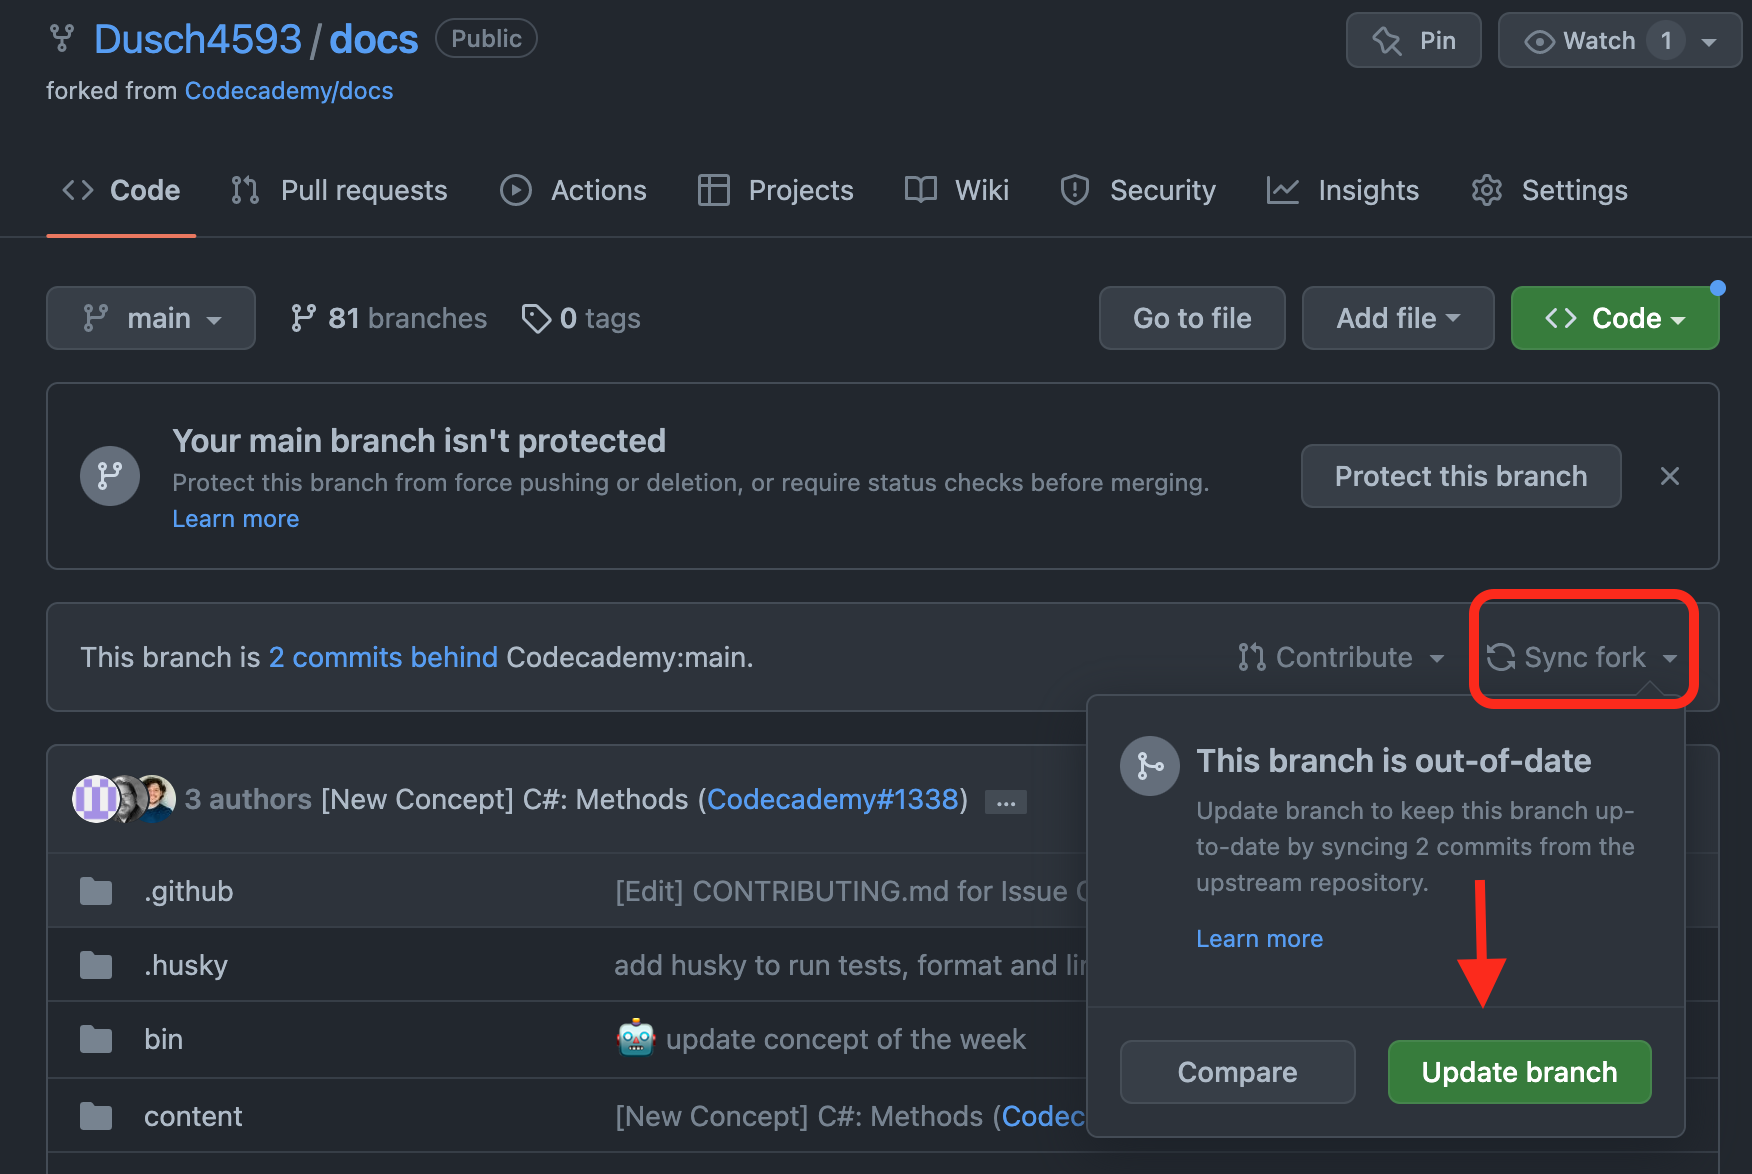This screenshot has height=1174, width=1752.
Task: Open the Projects tab
Action: click(775, 190)
